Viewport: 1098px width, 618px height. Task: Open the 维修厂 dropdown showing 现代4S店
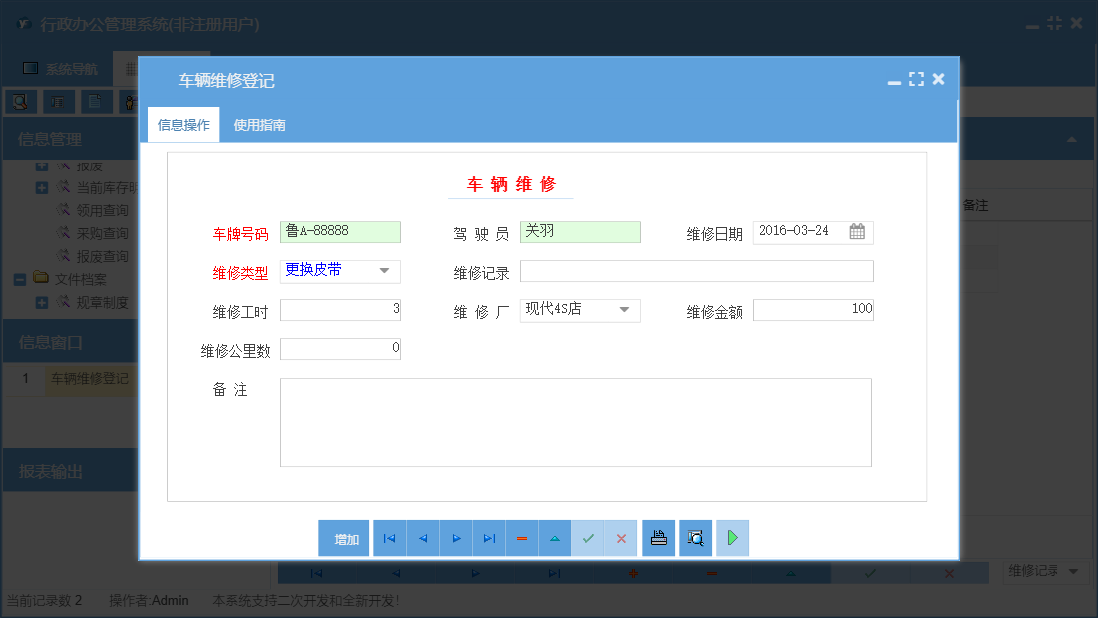tap(625, 310)
